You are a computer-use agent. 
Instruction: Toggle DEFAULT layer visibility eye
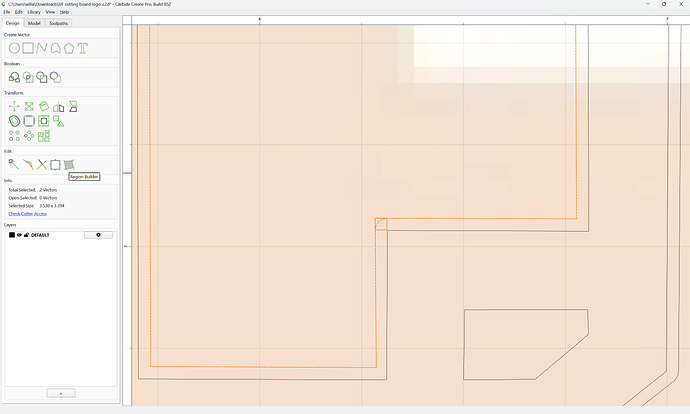click(19, 235)
